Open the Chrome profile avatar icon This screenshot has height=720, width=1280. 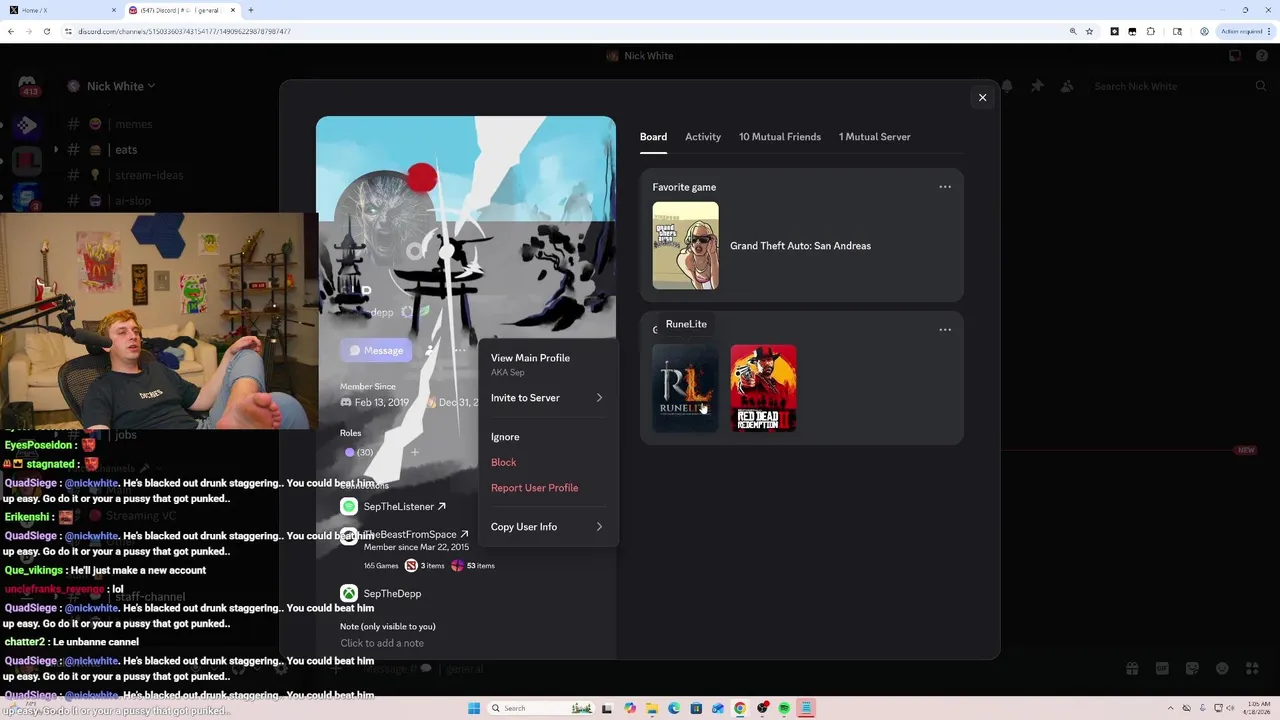[1204, 31]
